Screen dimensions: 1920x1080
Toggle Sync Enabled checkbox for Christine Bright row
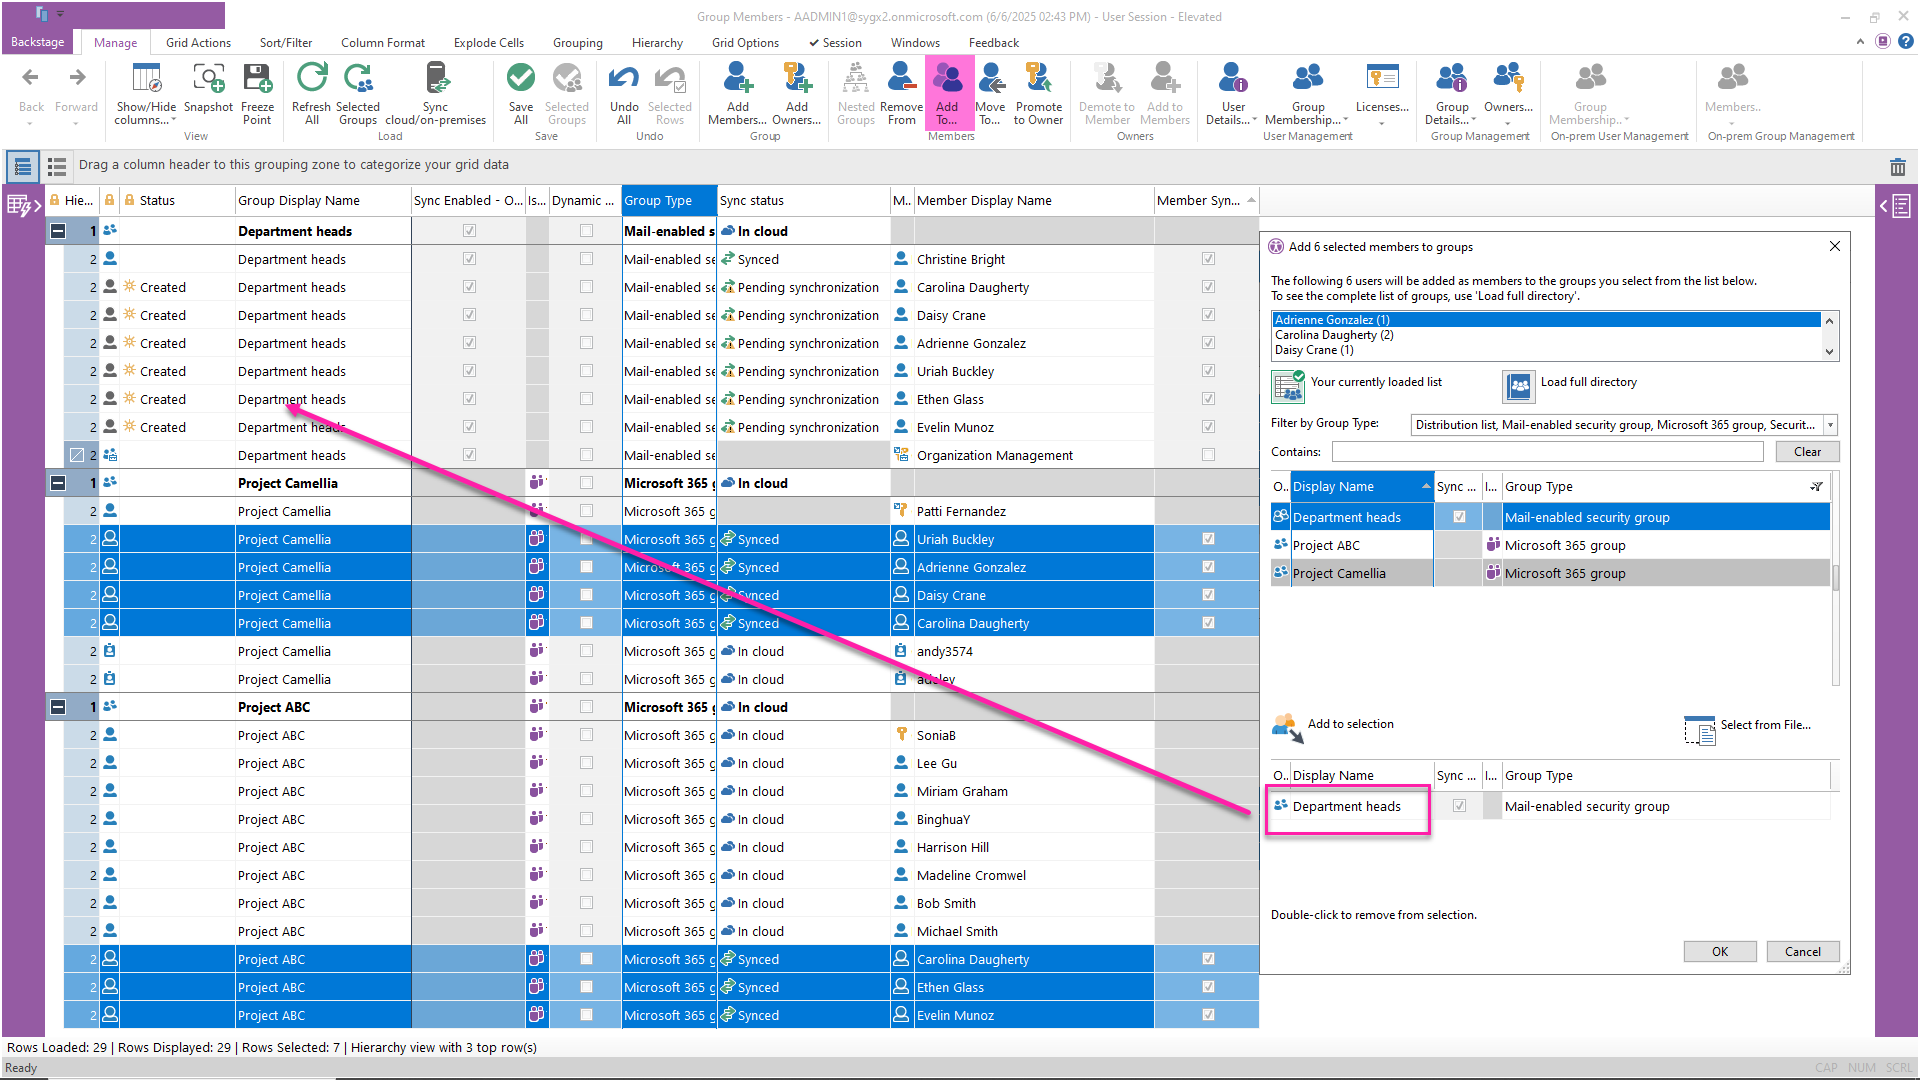tap(469, 259)
